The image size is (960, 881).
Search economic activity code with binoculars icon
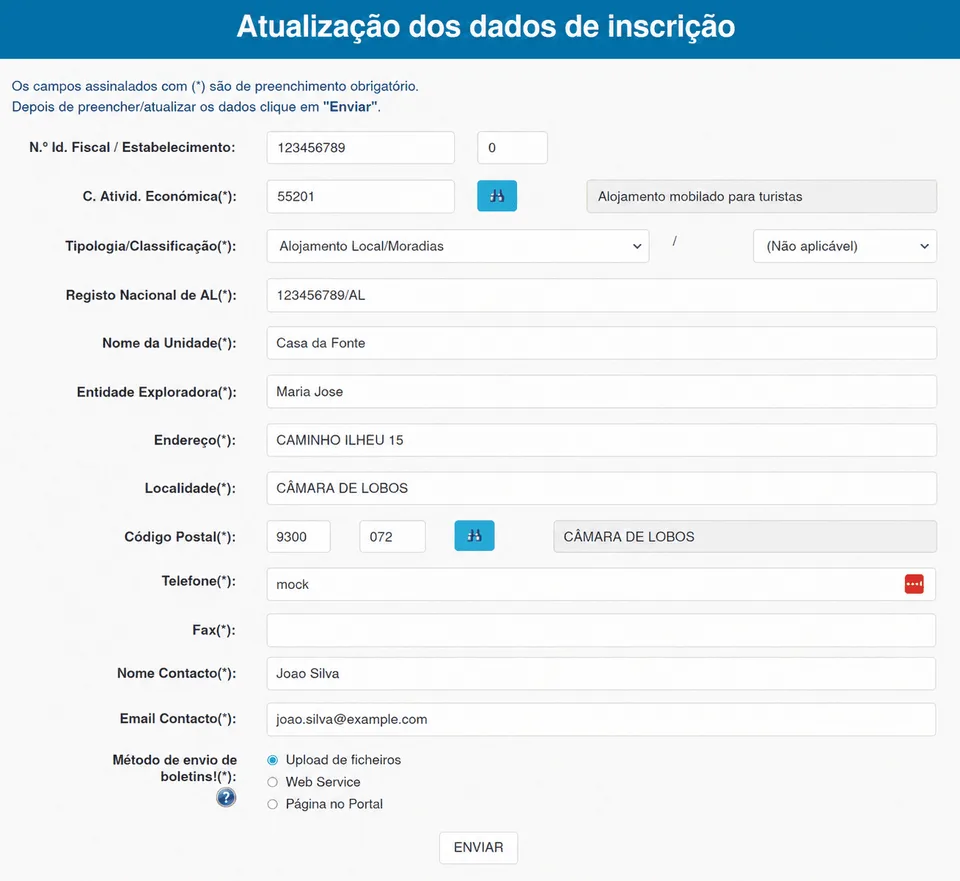point(497,196)
